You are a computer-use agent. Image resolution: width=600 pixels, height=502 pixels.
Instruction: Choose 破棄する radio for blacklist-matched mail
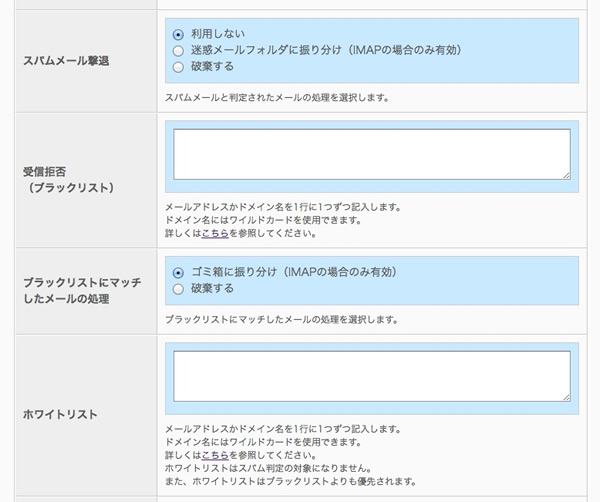(x=178, y=288)
